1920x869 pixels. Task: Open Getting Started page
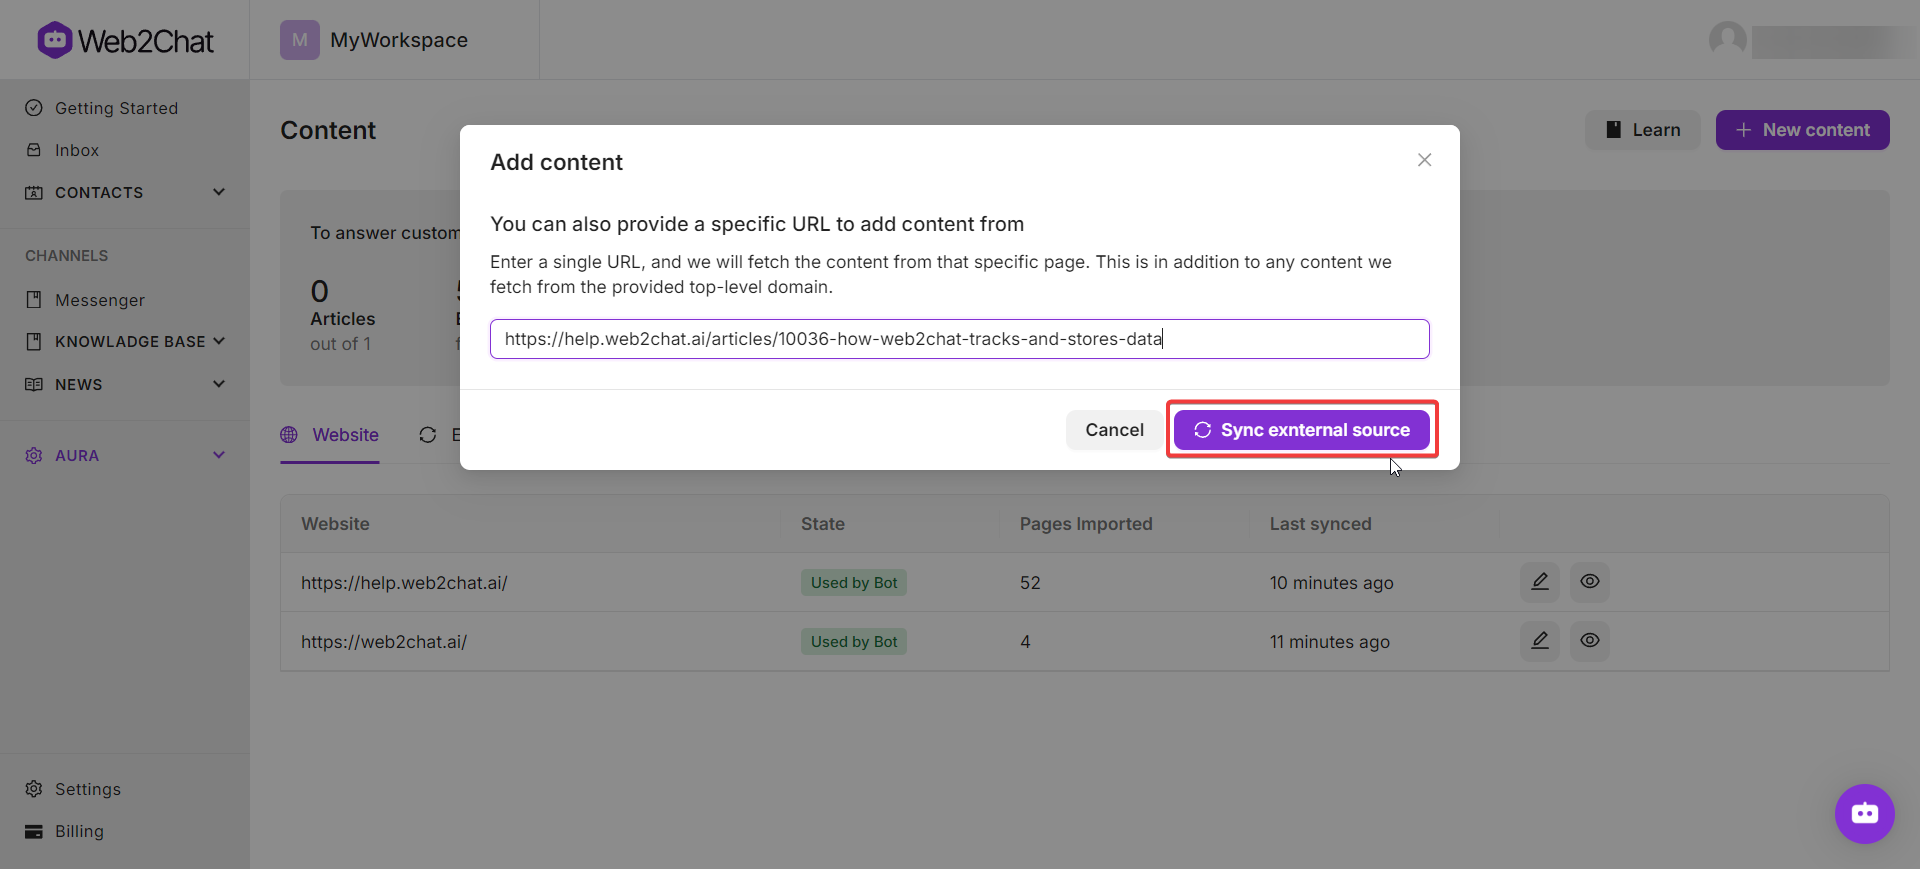pos(116,108)
